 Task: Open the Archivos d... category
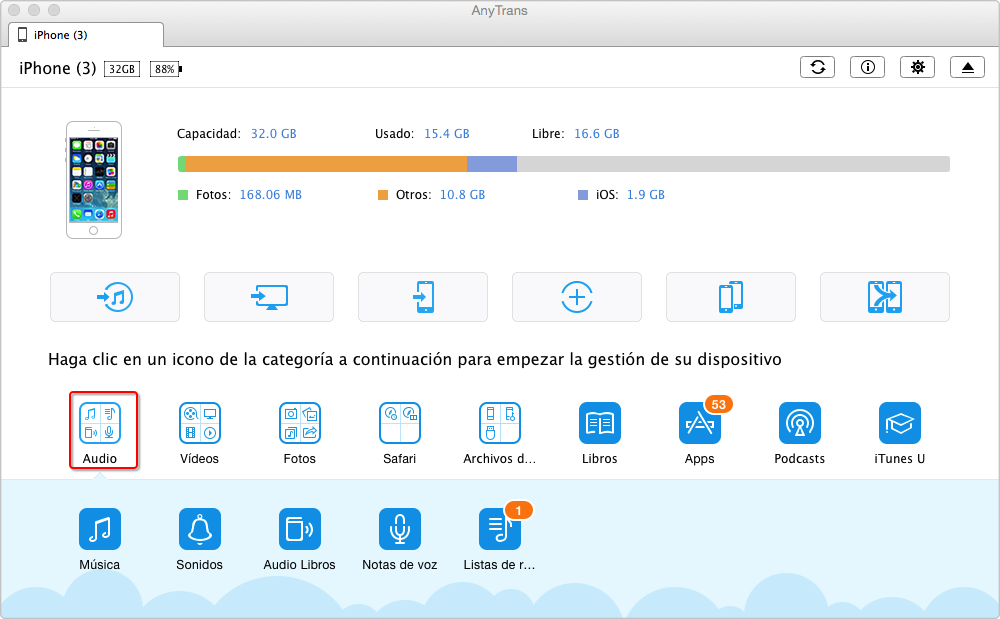point(500,423)
